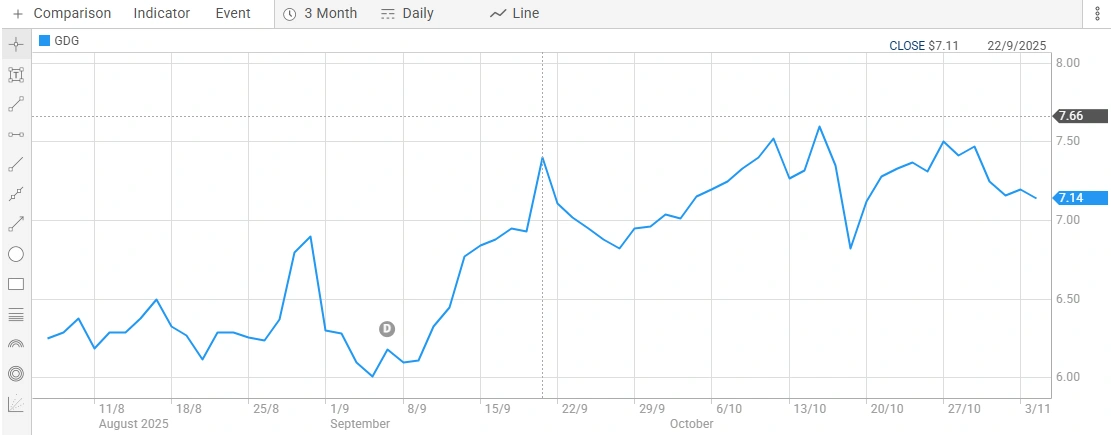The width and height of the screenshot is (1111, 435).
Task: Choose the horizontal line drawing tool
Action: (16, 134)
